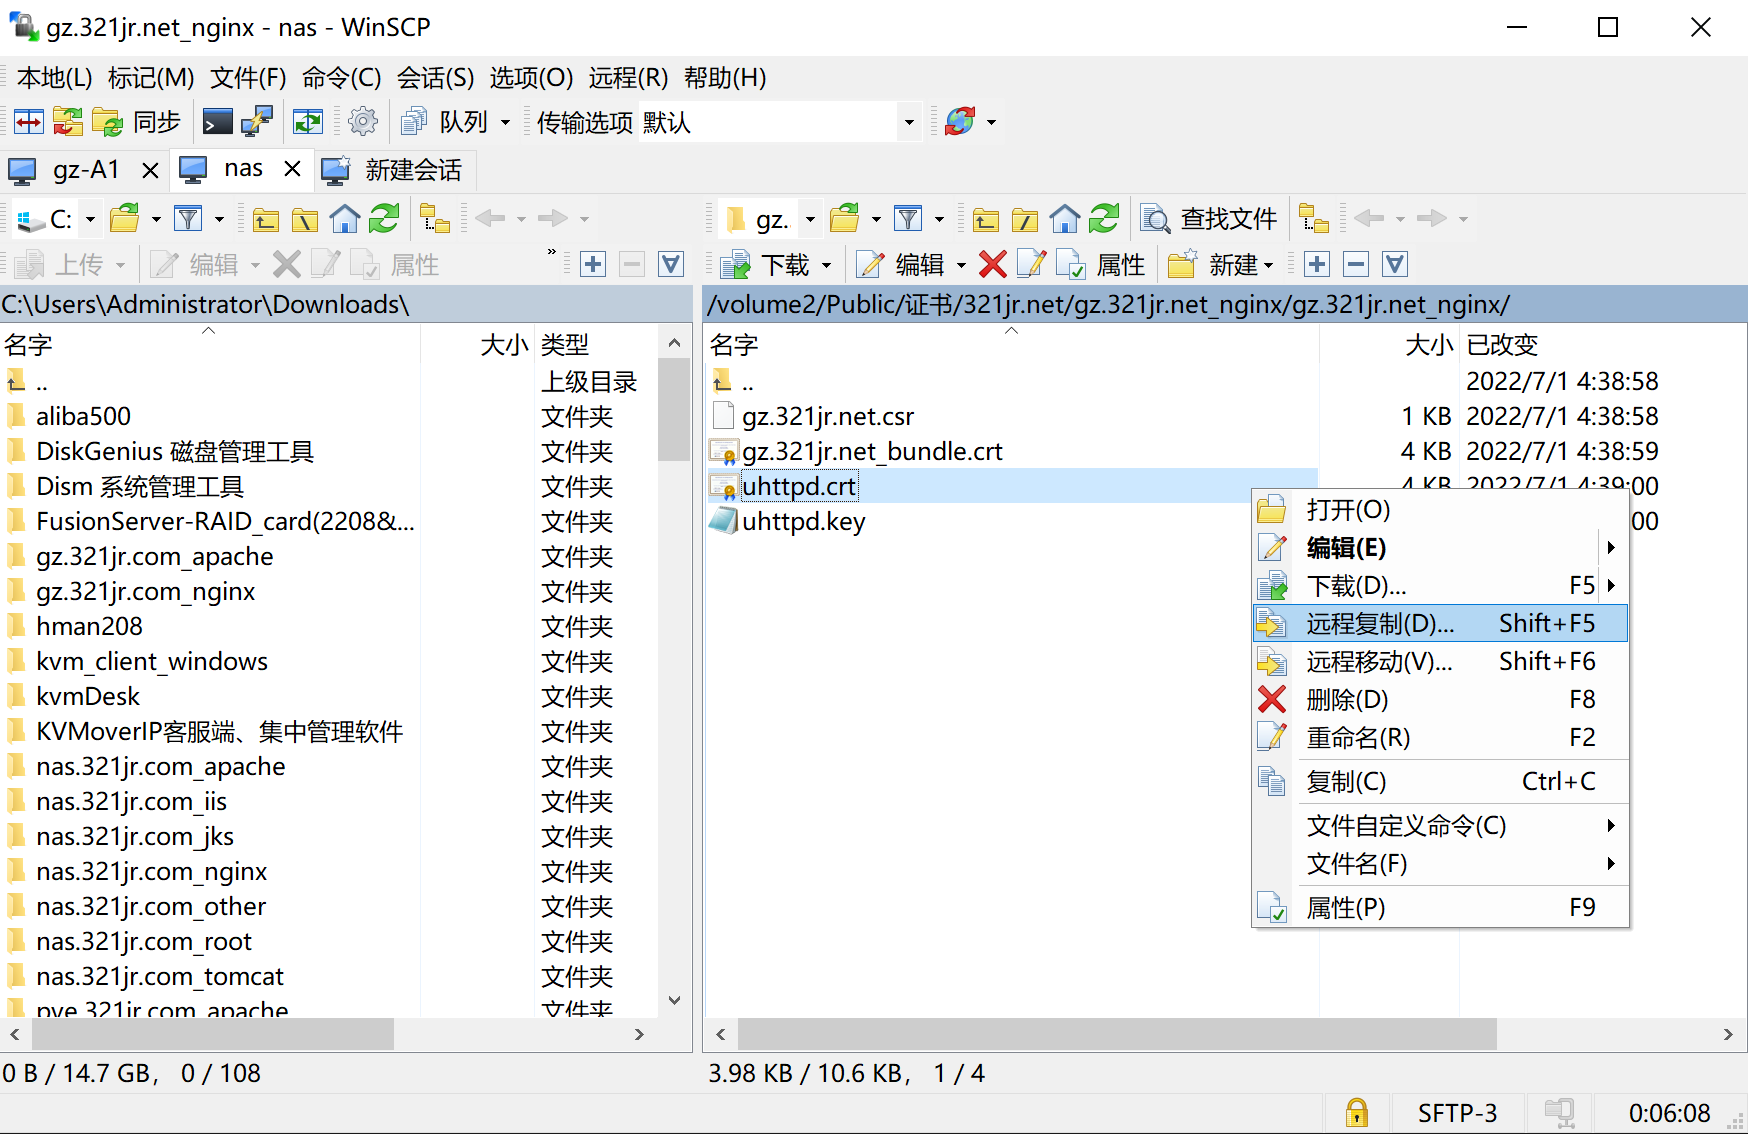Viewport: 1748px width, 1134px height.
Task: Choose 打开(O) from context menu
Action: [1440, 510]
